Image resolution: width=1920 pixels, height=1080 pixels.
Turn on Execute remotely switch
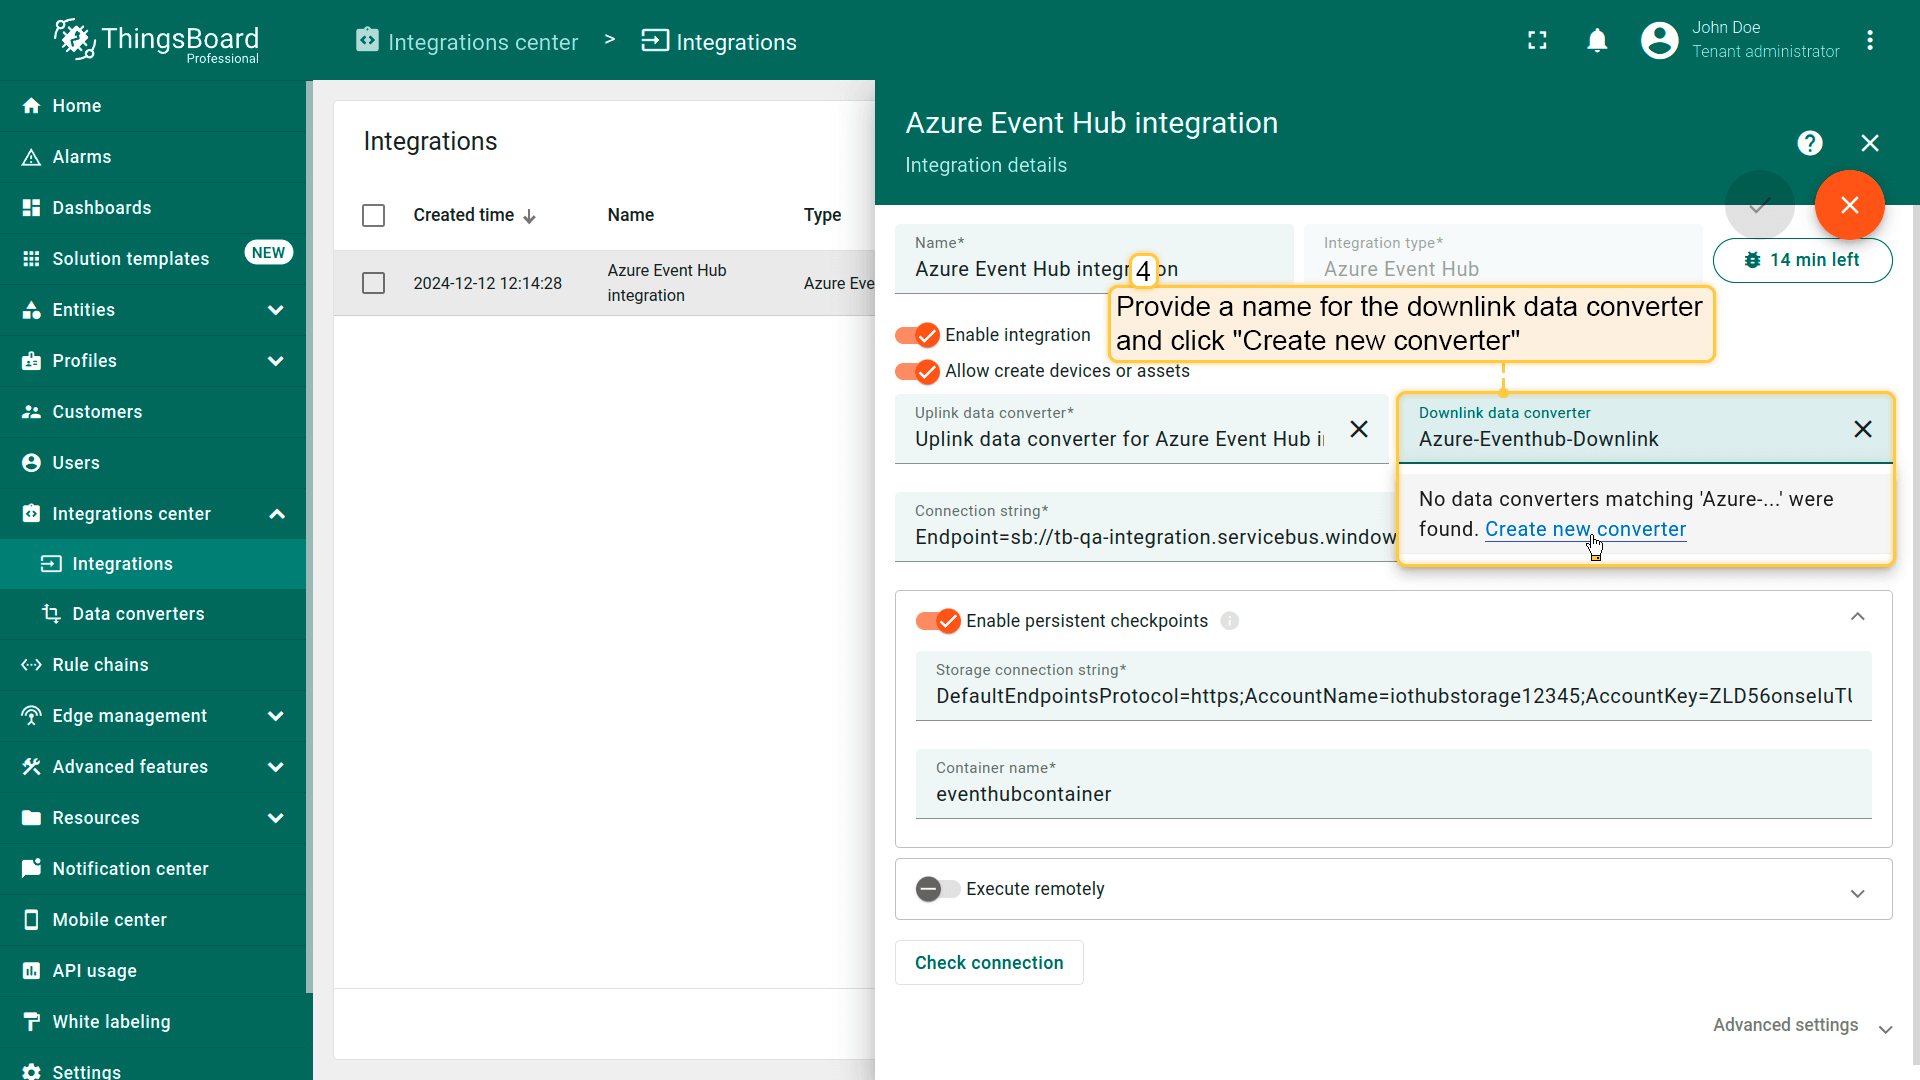pyautogui.click(x=937, y=889)
